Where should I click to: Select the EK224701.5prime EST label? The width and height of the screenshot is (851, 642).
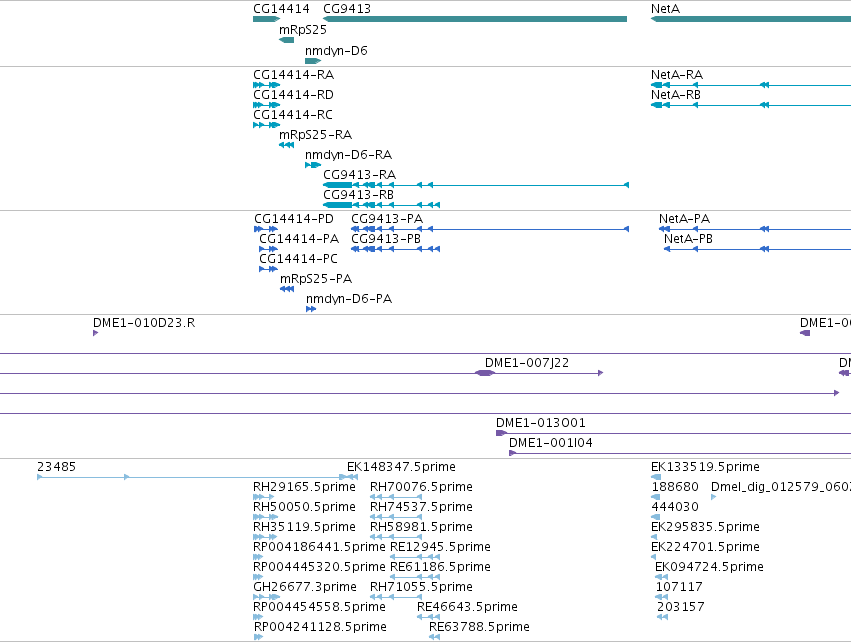click(705, 546)
